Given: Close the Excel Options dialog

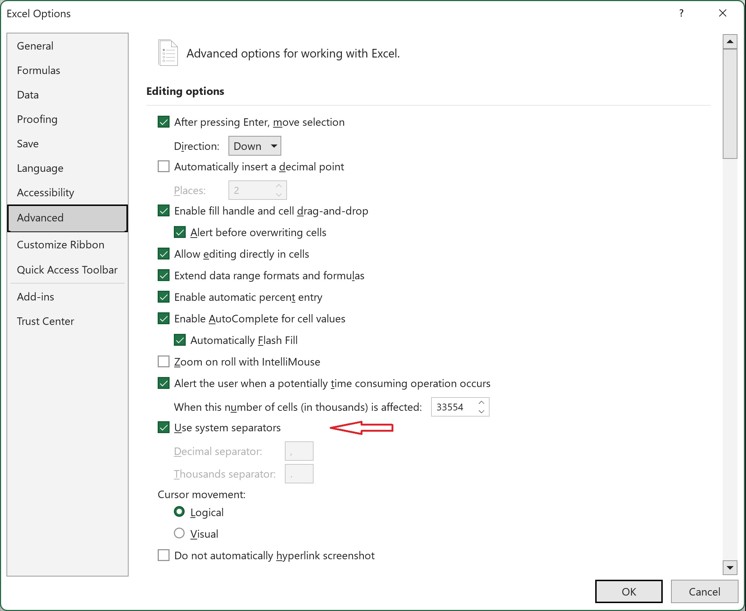Looking at the screenshot, I should pos(722,13).
